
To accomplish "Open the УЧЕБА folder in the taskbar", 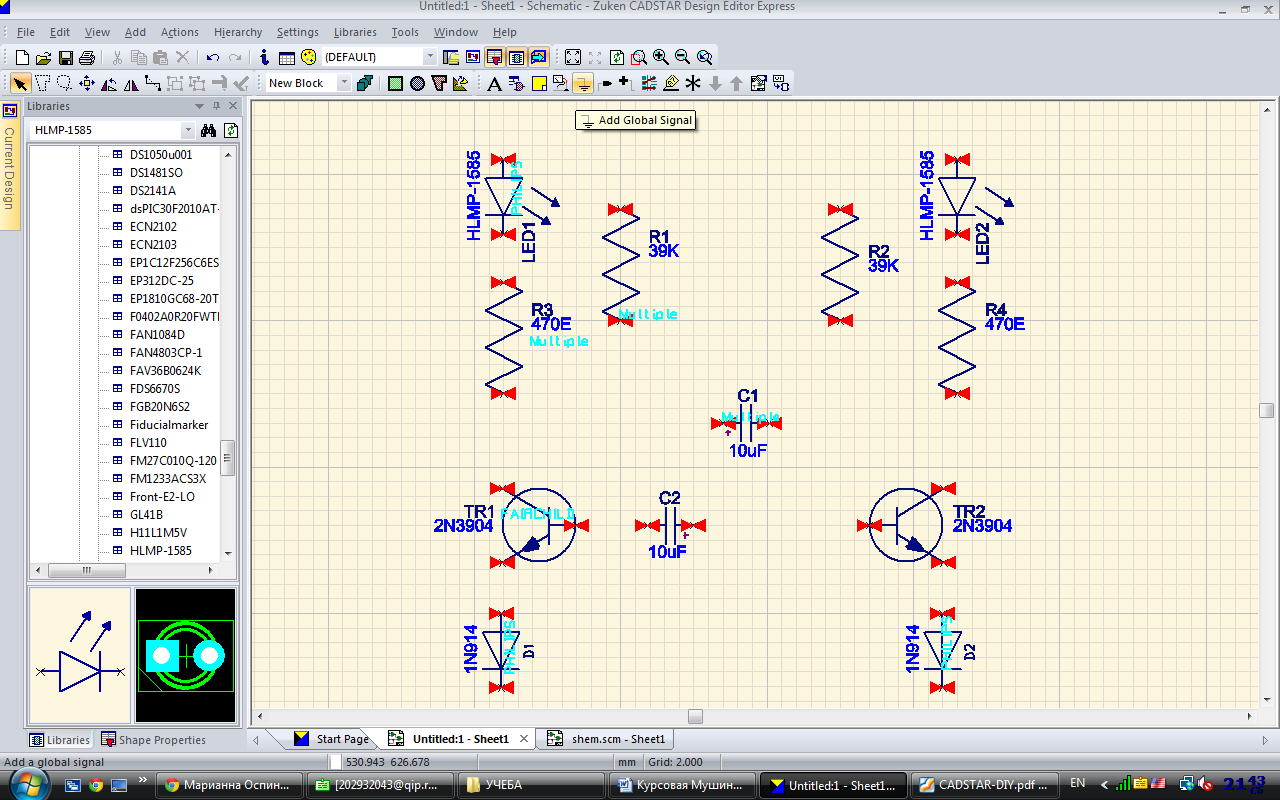I will [532, 785].
